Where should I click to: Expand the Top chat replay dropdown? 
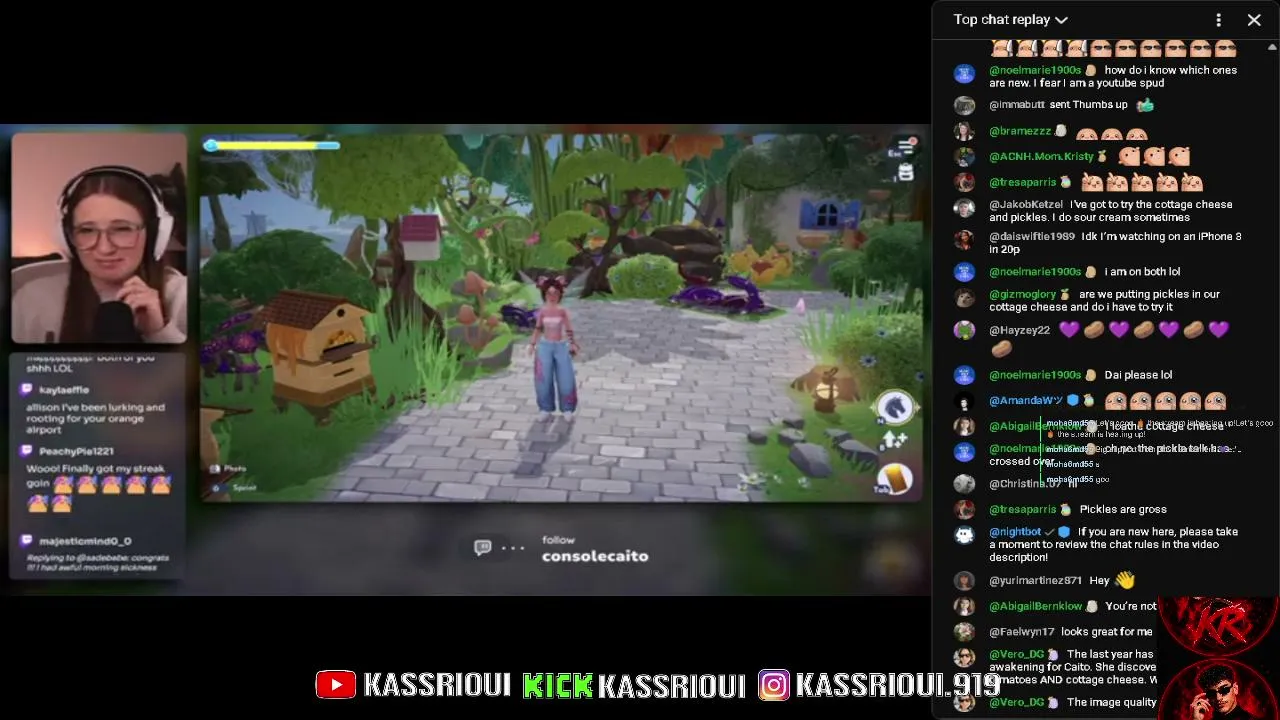(x=1011, y=20)
